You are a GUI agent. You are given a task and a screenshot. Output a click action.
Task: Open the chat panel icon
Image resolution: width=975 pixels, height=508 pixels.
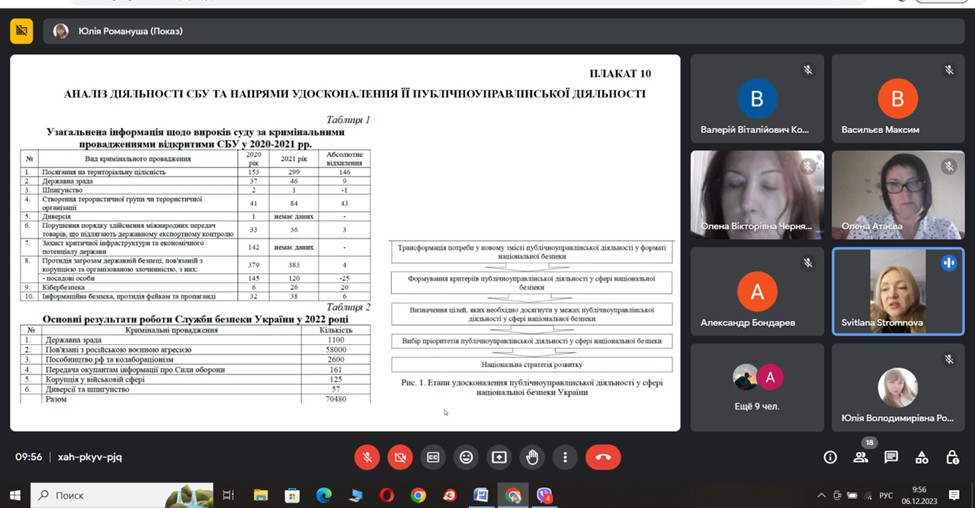pyautogui.click(x=891, y=458)
